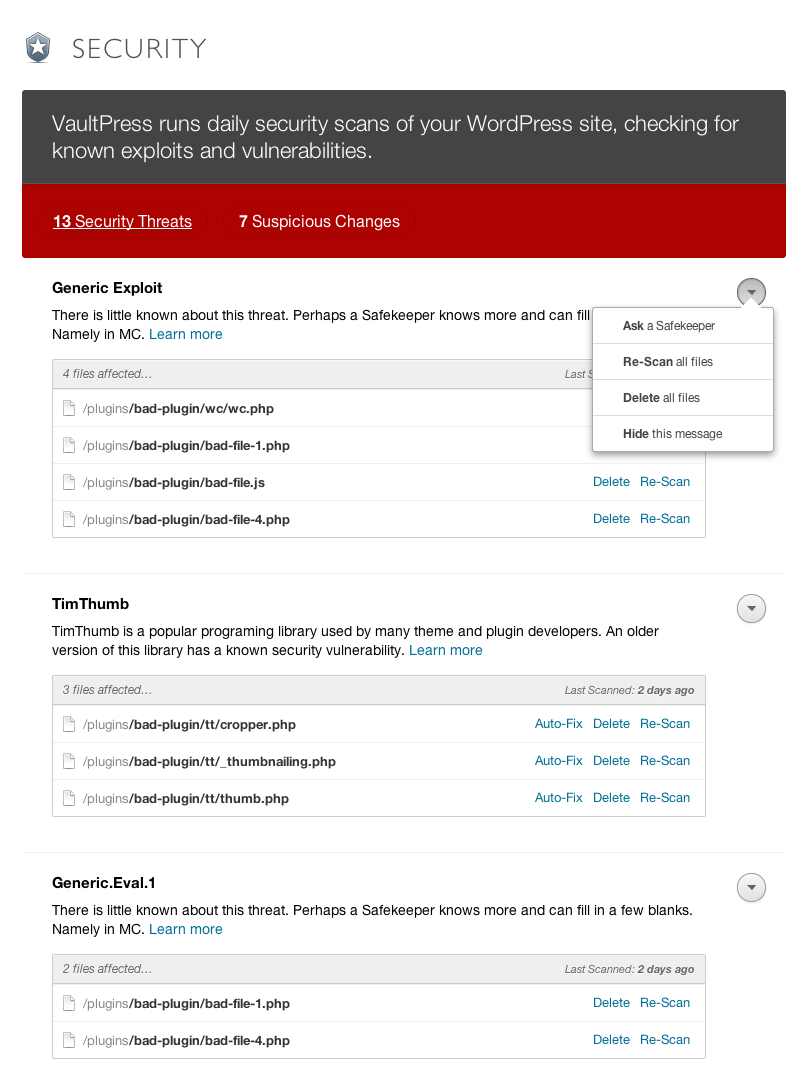Delete bad-file-1.php under Generic.Eval.1
Viewport: 808px width, 1079px height.
[x=611, y=1003]
